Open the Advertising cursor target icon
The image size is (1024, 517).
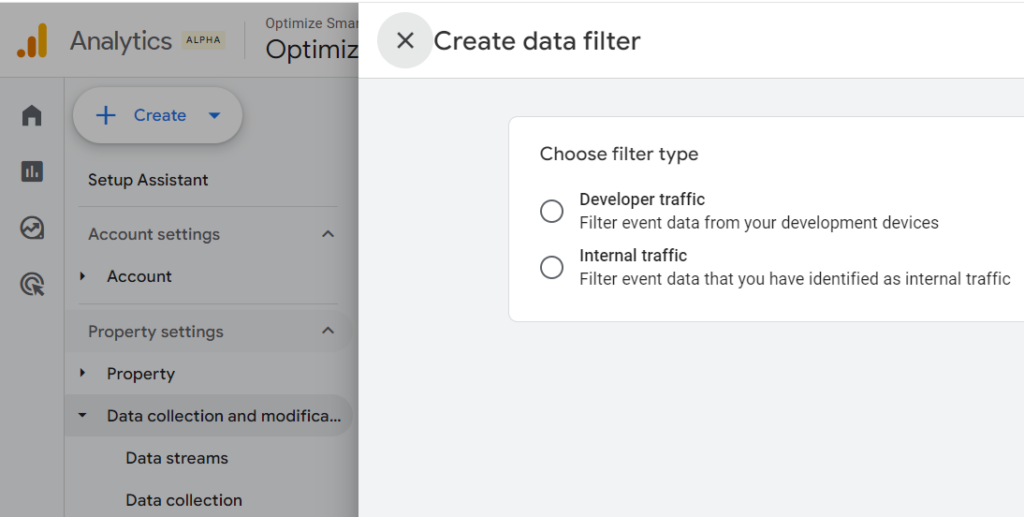tap(32, 285)
